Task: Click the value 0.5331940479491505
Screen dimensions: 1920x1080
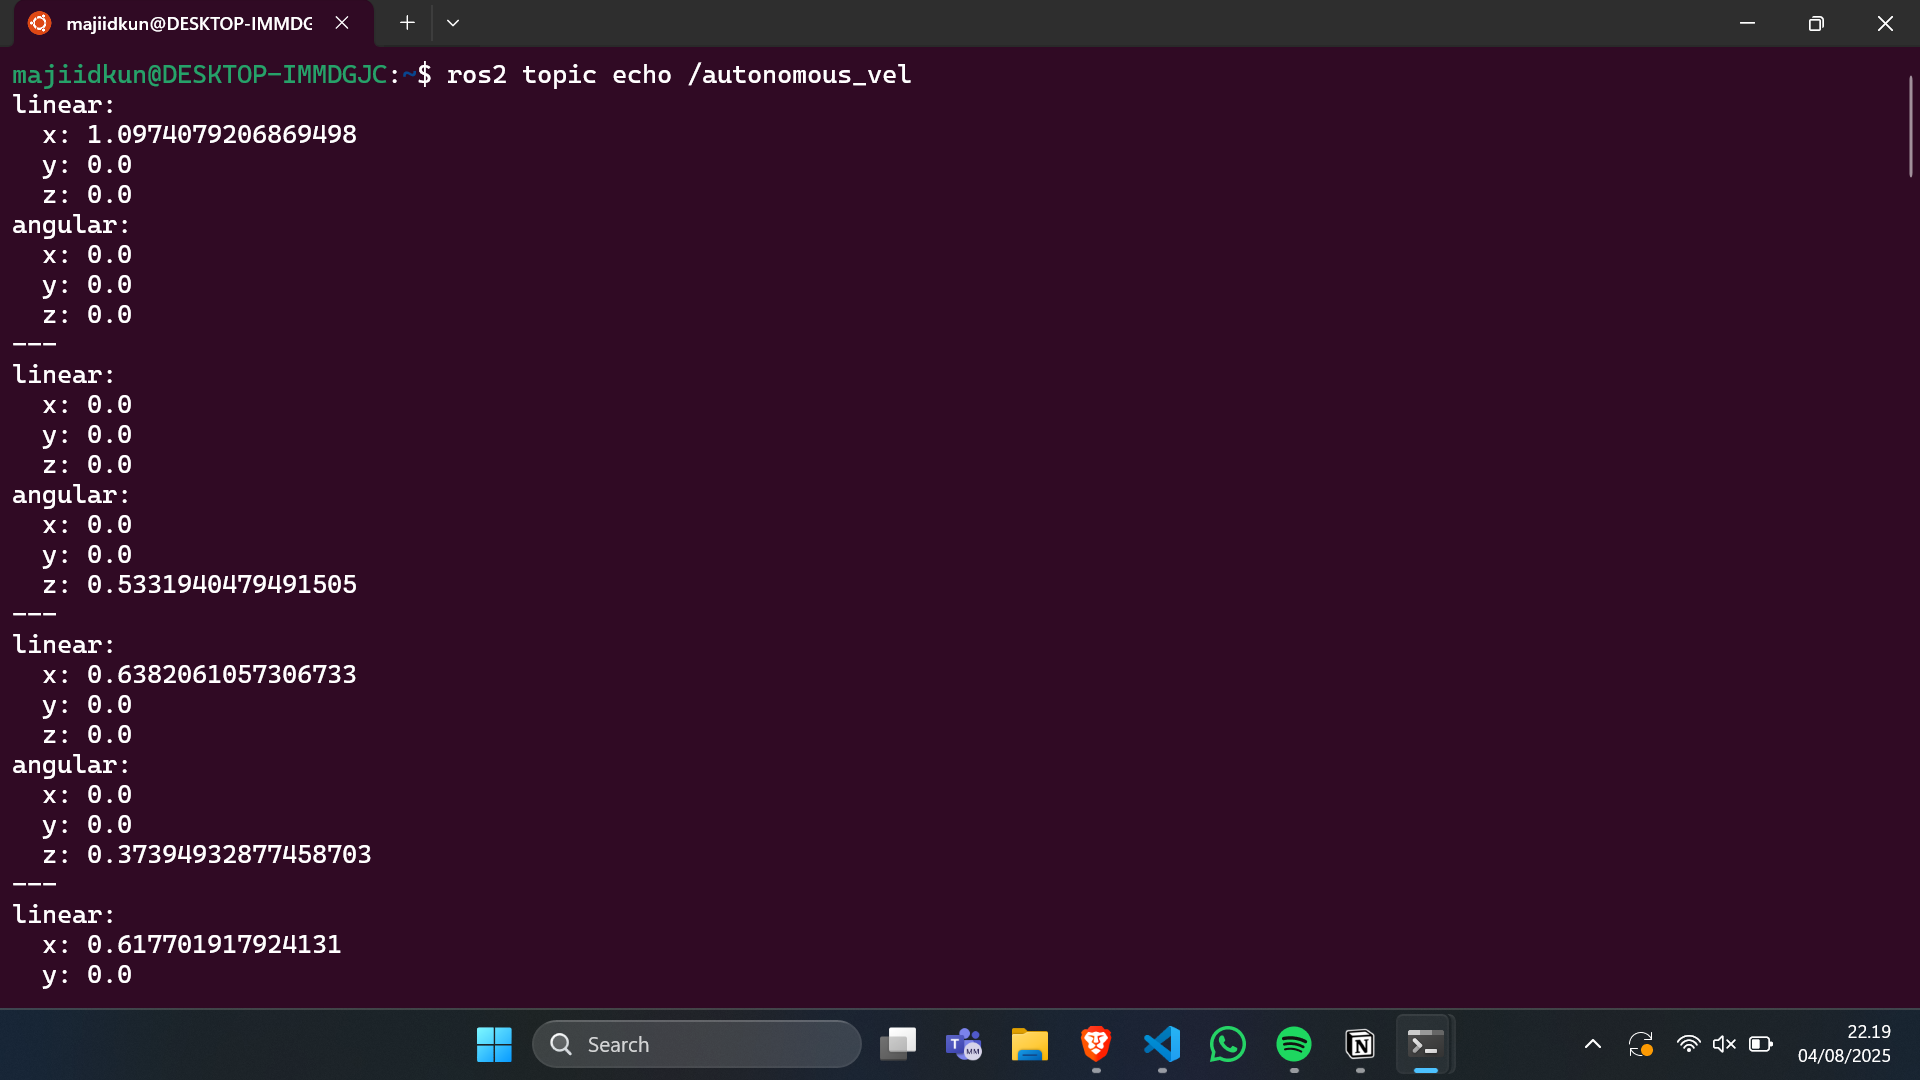Action: point(222,585)
